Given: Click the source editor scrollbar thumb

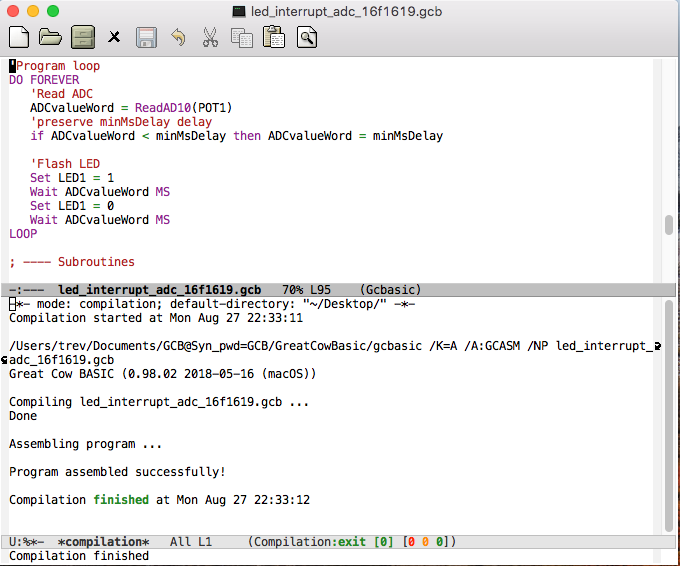Looking at the screenshot, I should tap(669, 225).
